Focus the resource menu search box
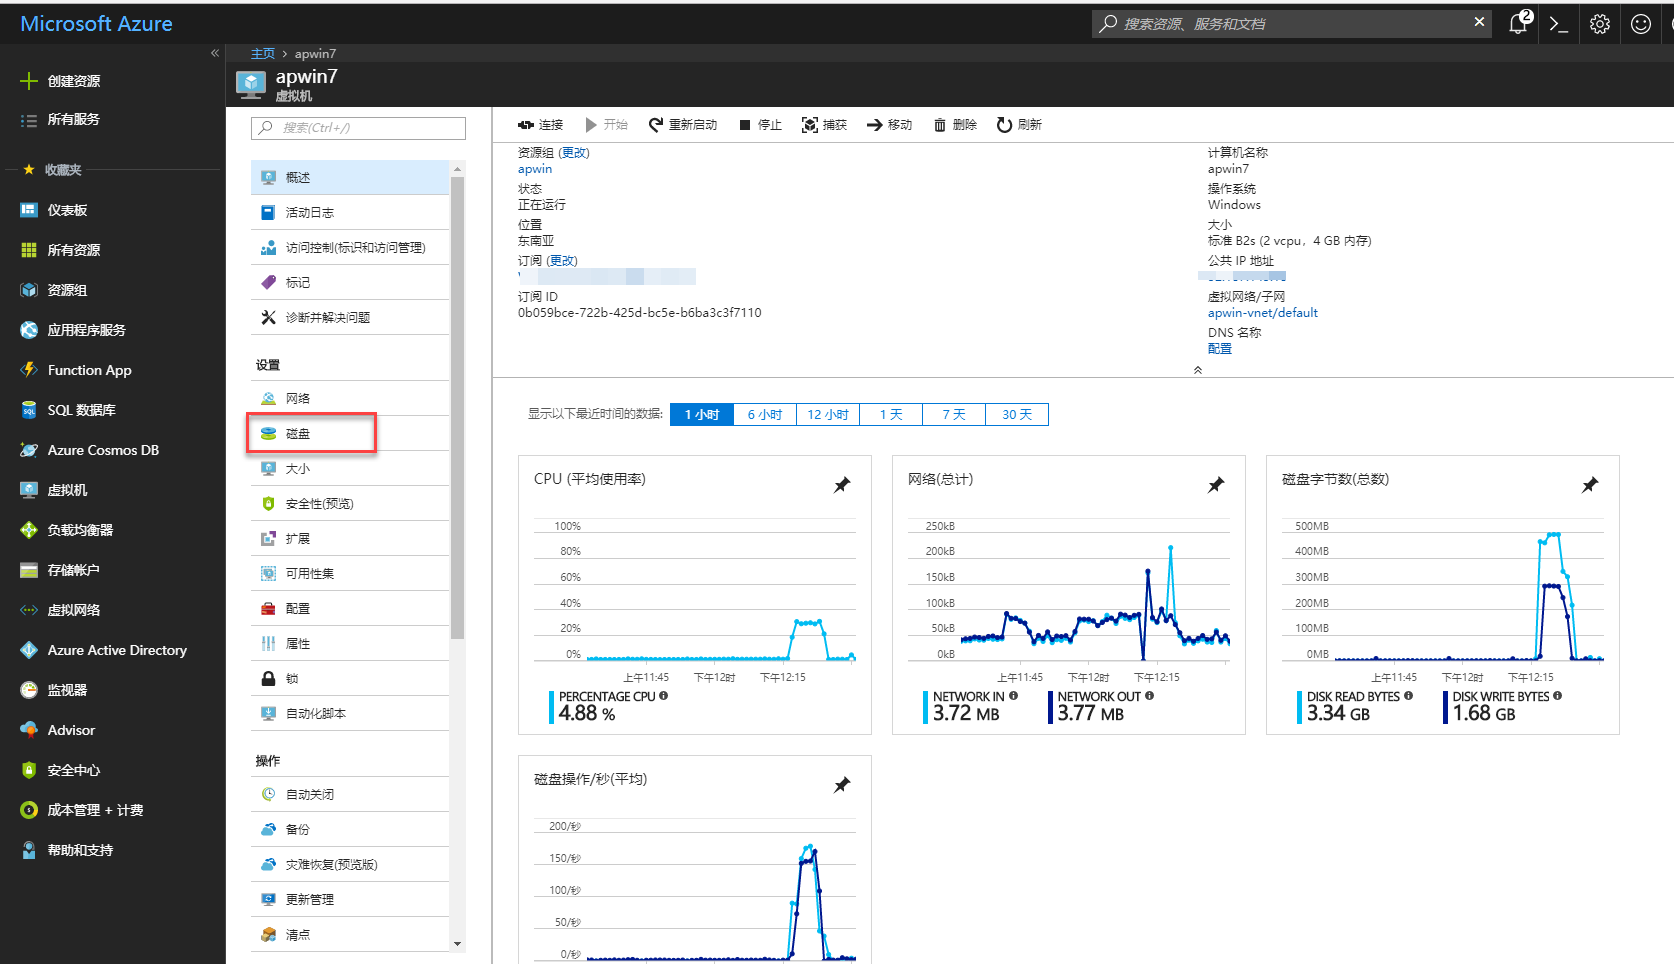Screen dimensions: 1674x964 pyautogui.click(x=358, y=128)
